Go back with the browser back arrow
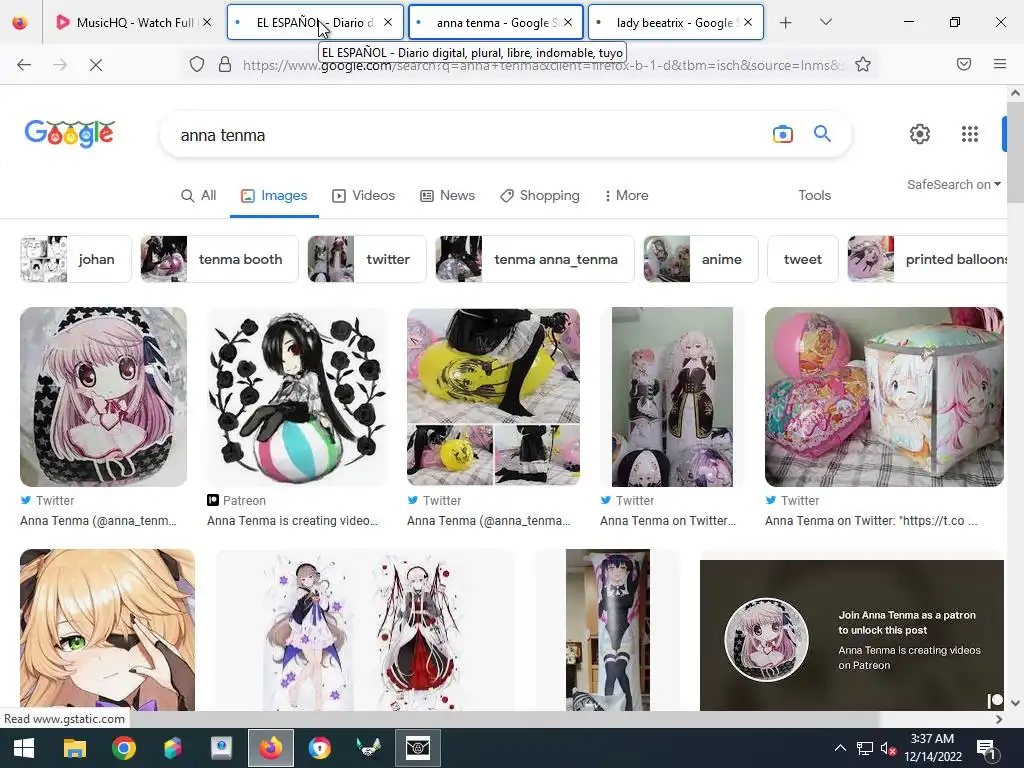The width and height of the screenshot is (1024, 768). (24, 65)
